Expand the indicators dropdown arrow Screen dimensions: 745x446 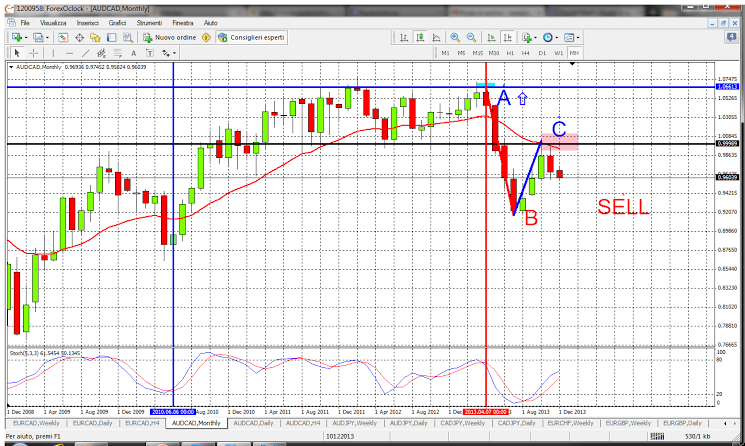(x=535, y=38)
